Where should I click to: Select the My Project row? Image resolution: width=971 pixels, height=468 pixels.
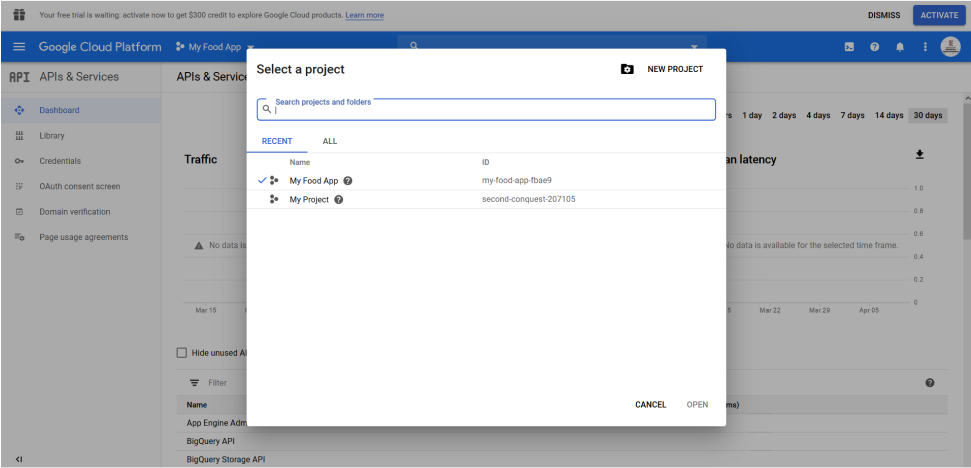[x=486, y=199]
